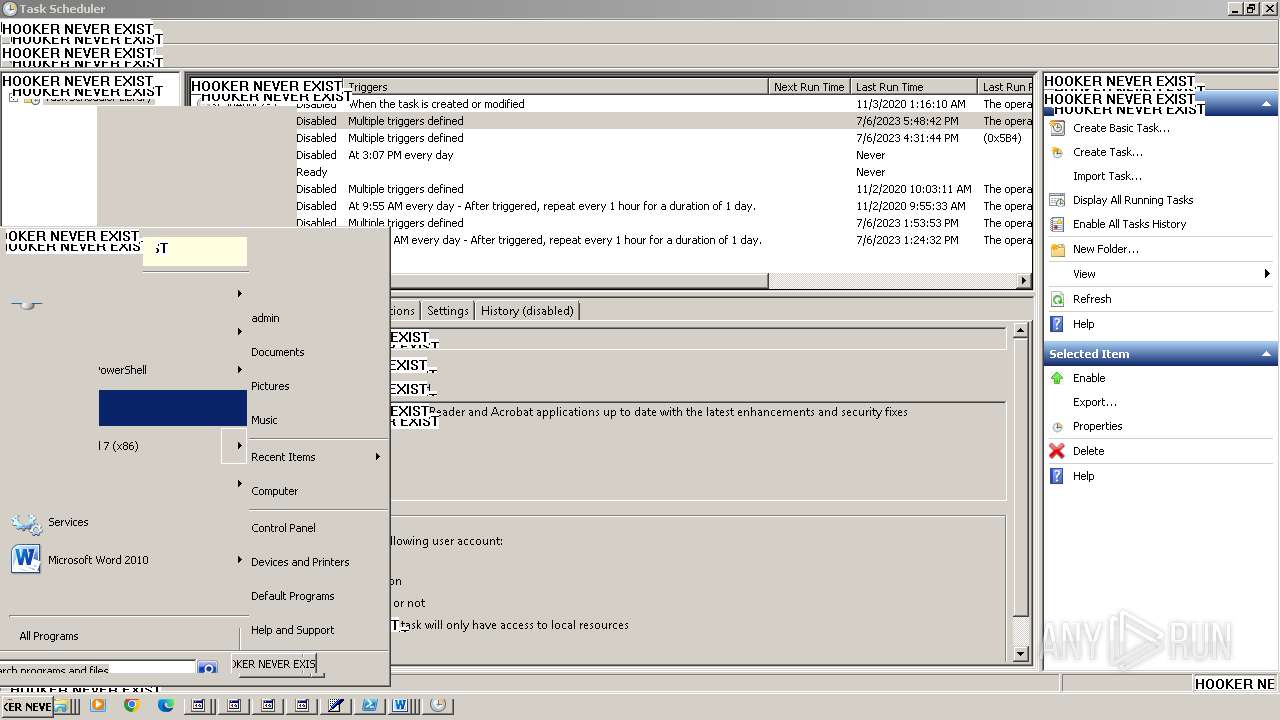Open the Word taskbar button
This screenshot has width=1280, height=720.
pos(402,705)
